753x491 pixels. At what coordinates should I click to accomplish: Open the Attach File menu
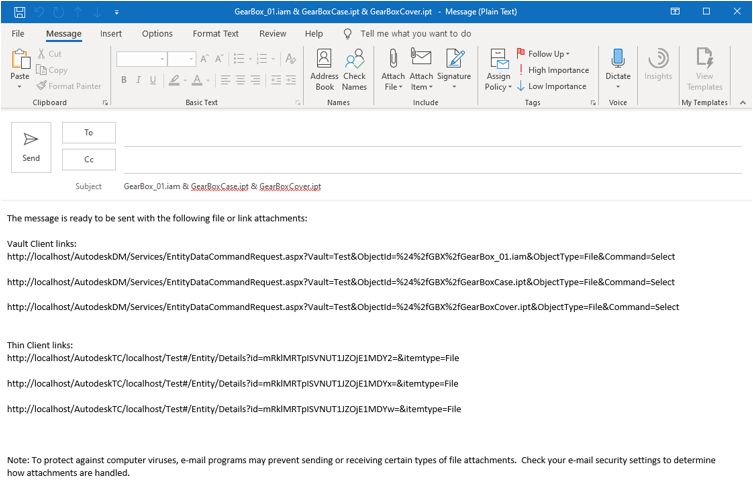coord(393,70)
